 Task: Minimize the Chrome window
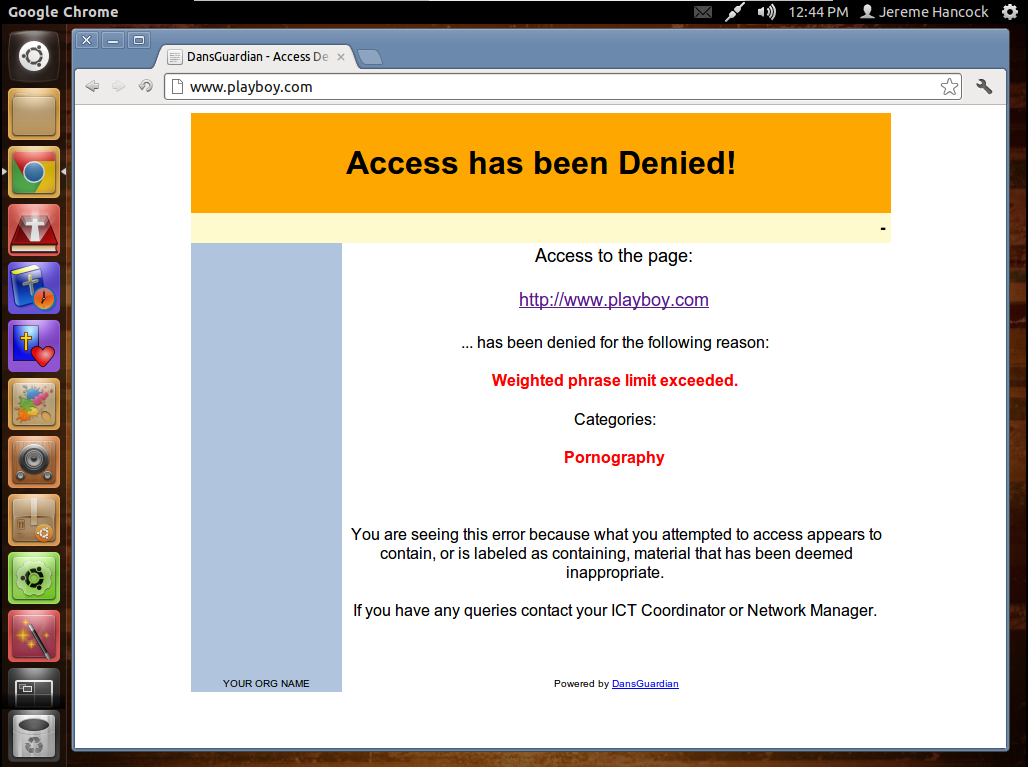[113, 41]
